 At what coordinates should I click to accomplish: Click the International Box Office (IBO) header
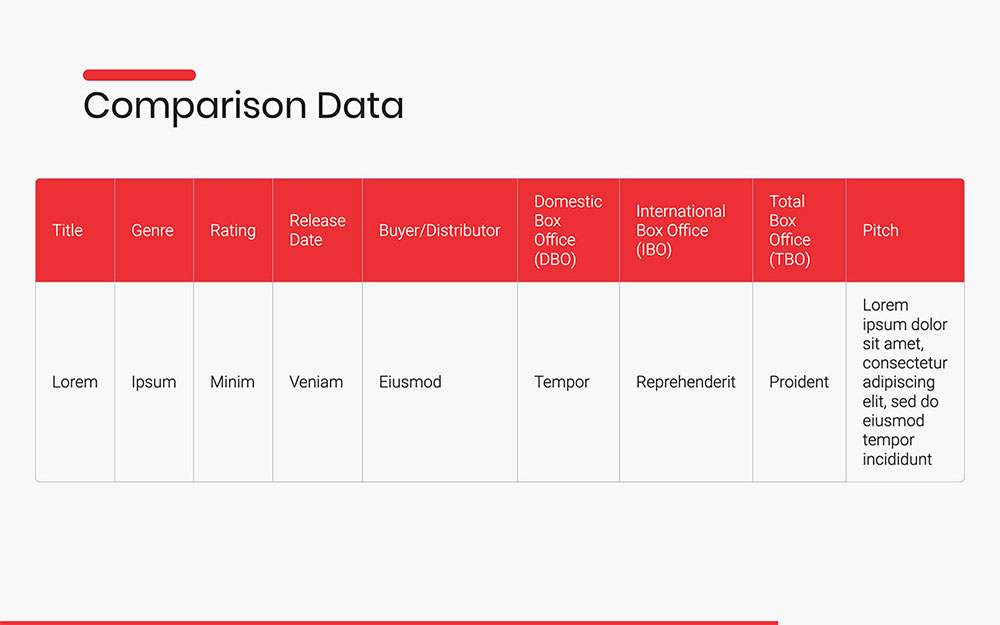[681, 230]
